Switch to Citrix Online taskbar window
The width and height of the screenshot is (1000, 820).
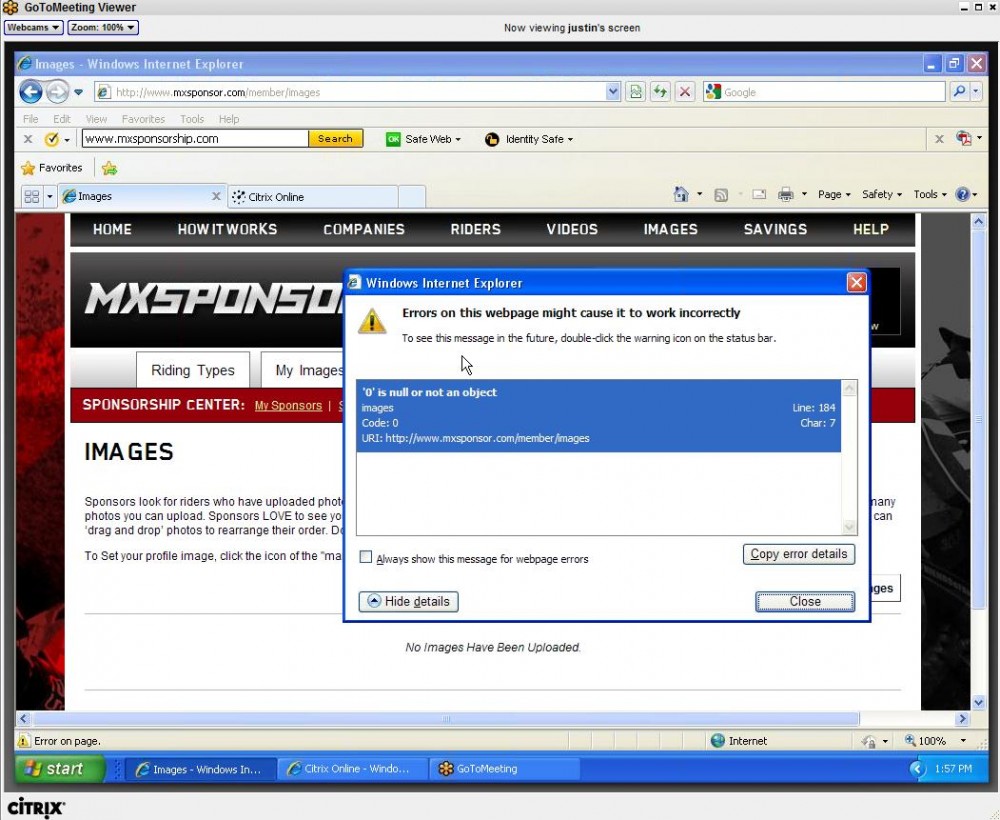point(353,769)
